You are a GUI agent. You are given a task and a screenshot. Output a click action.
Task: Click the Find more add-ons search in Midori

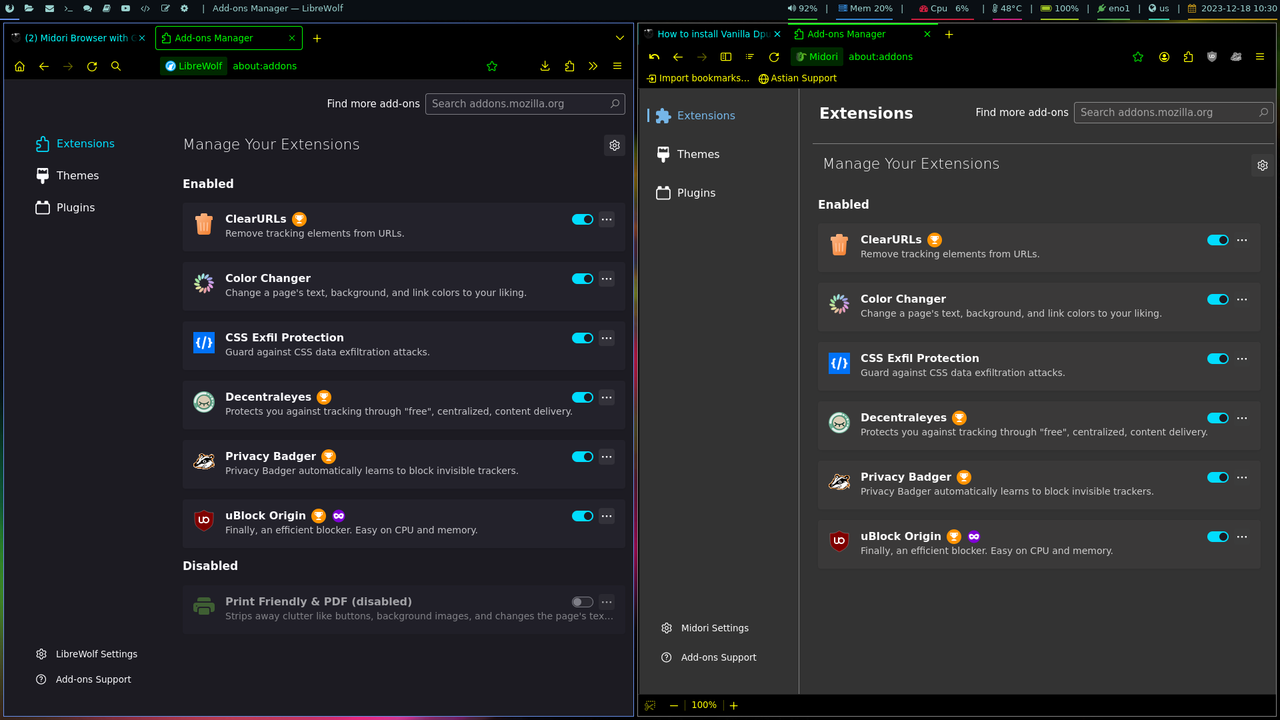(x=1174, y=113)
